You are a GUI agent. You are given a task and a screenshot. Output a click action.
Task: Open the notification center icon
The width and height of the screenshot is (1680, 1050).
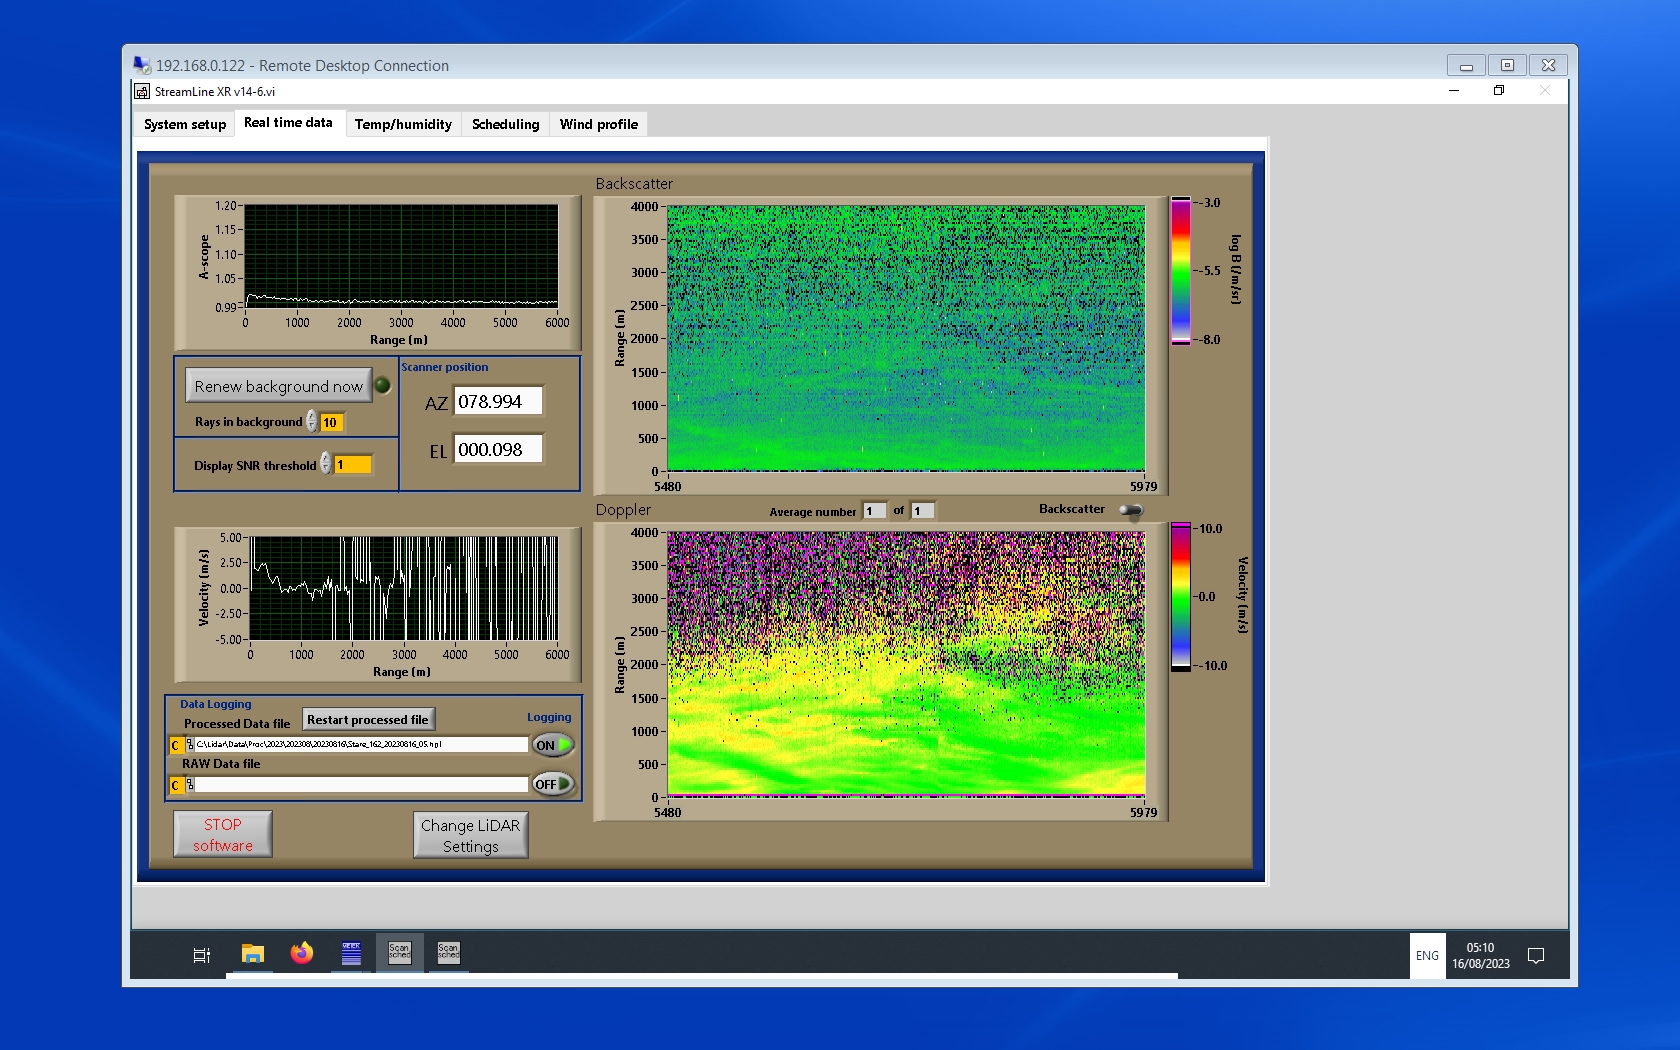1536,956
